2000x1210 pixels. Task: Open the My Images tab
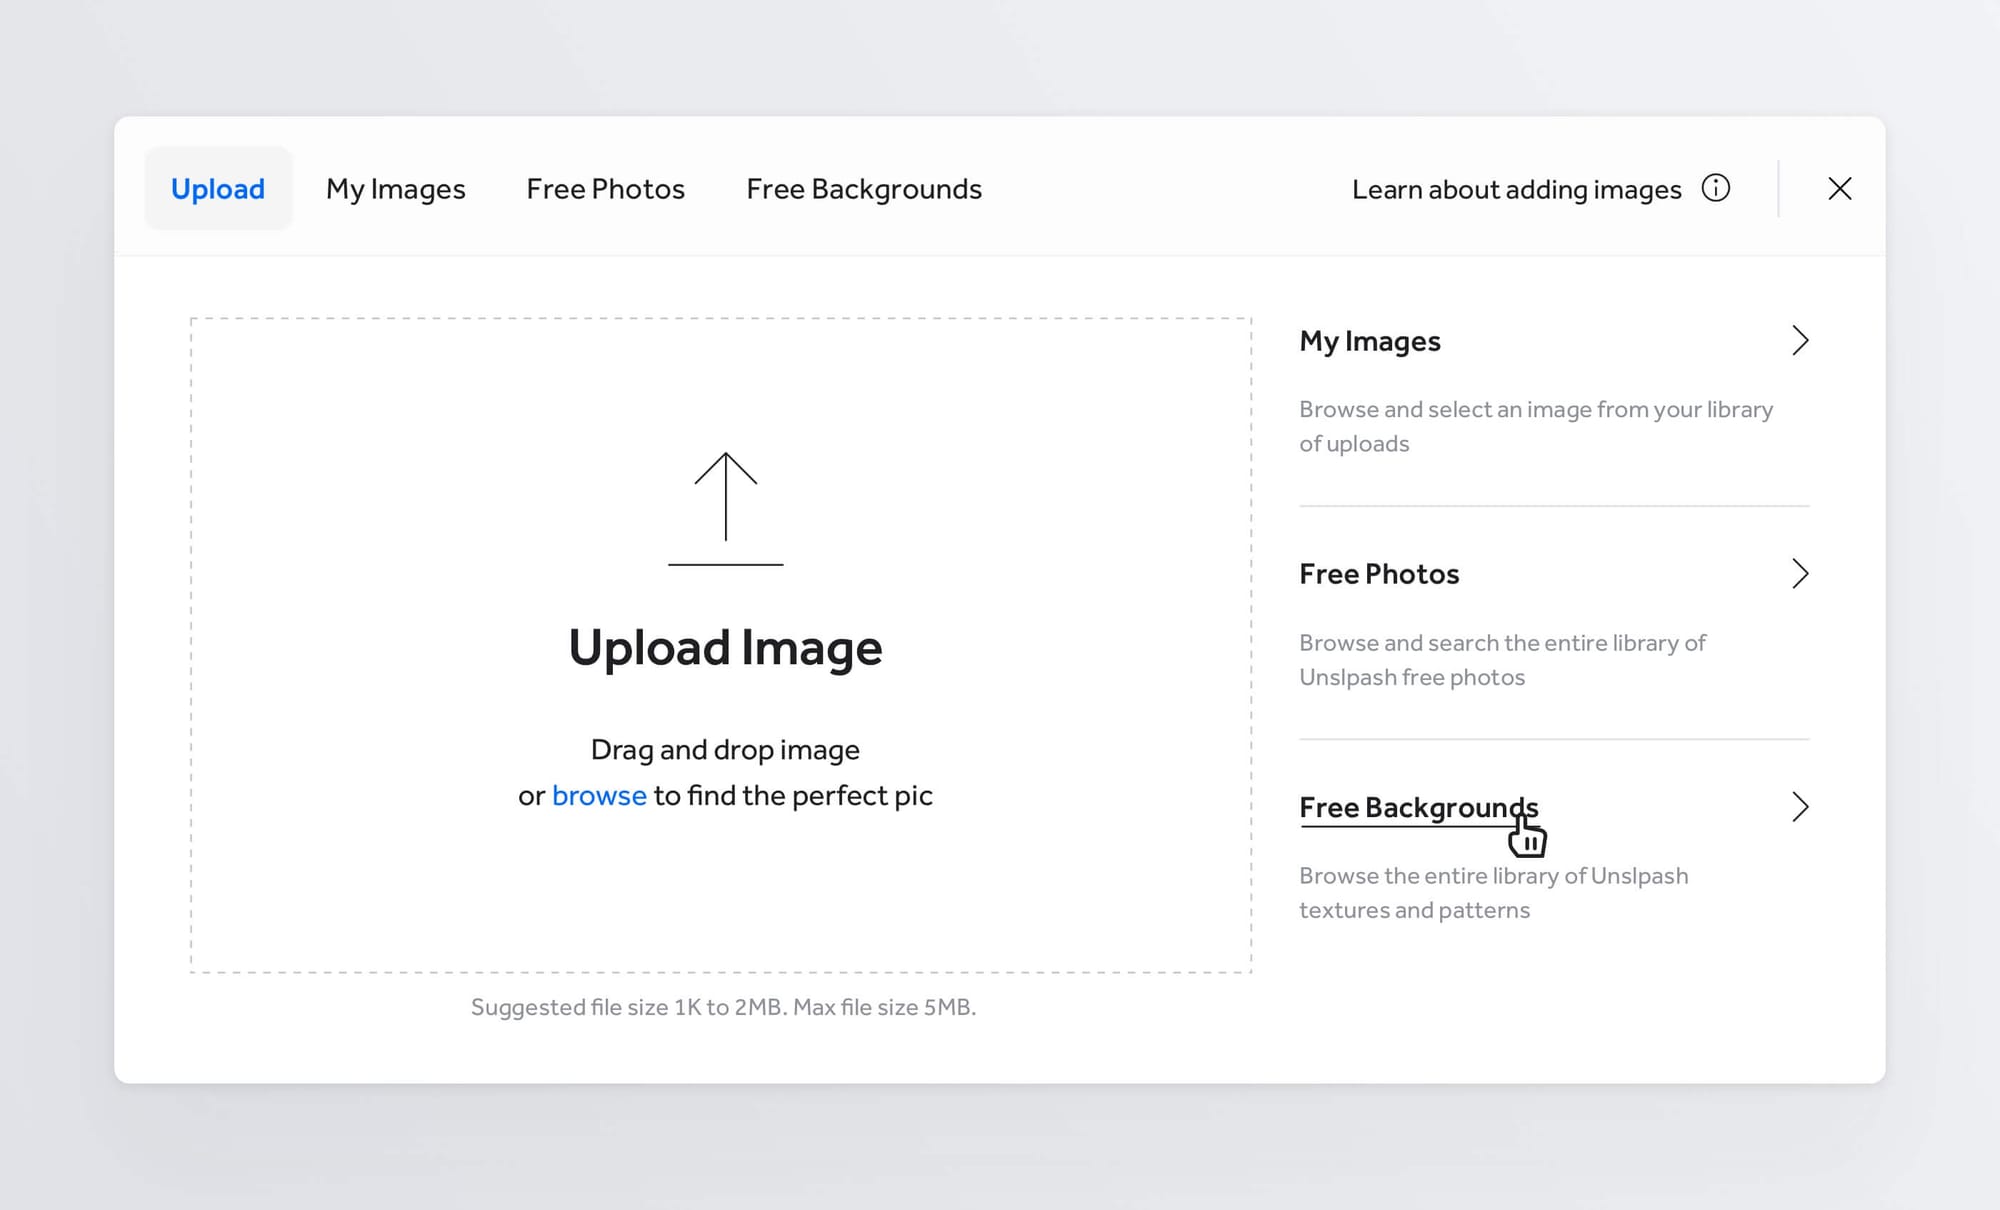point(395,189)
